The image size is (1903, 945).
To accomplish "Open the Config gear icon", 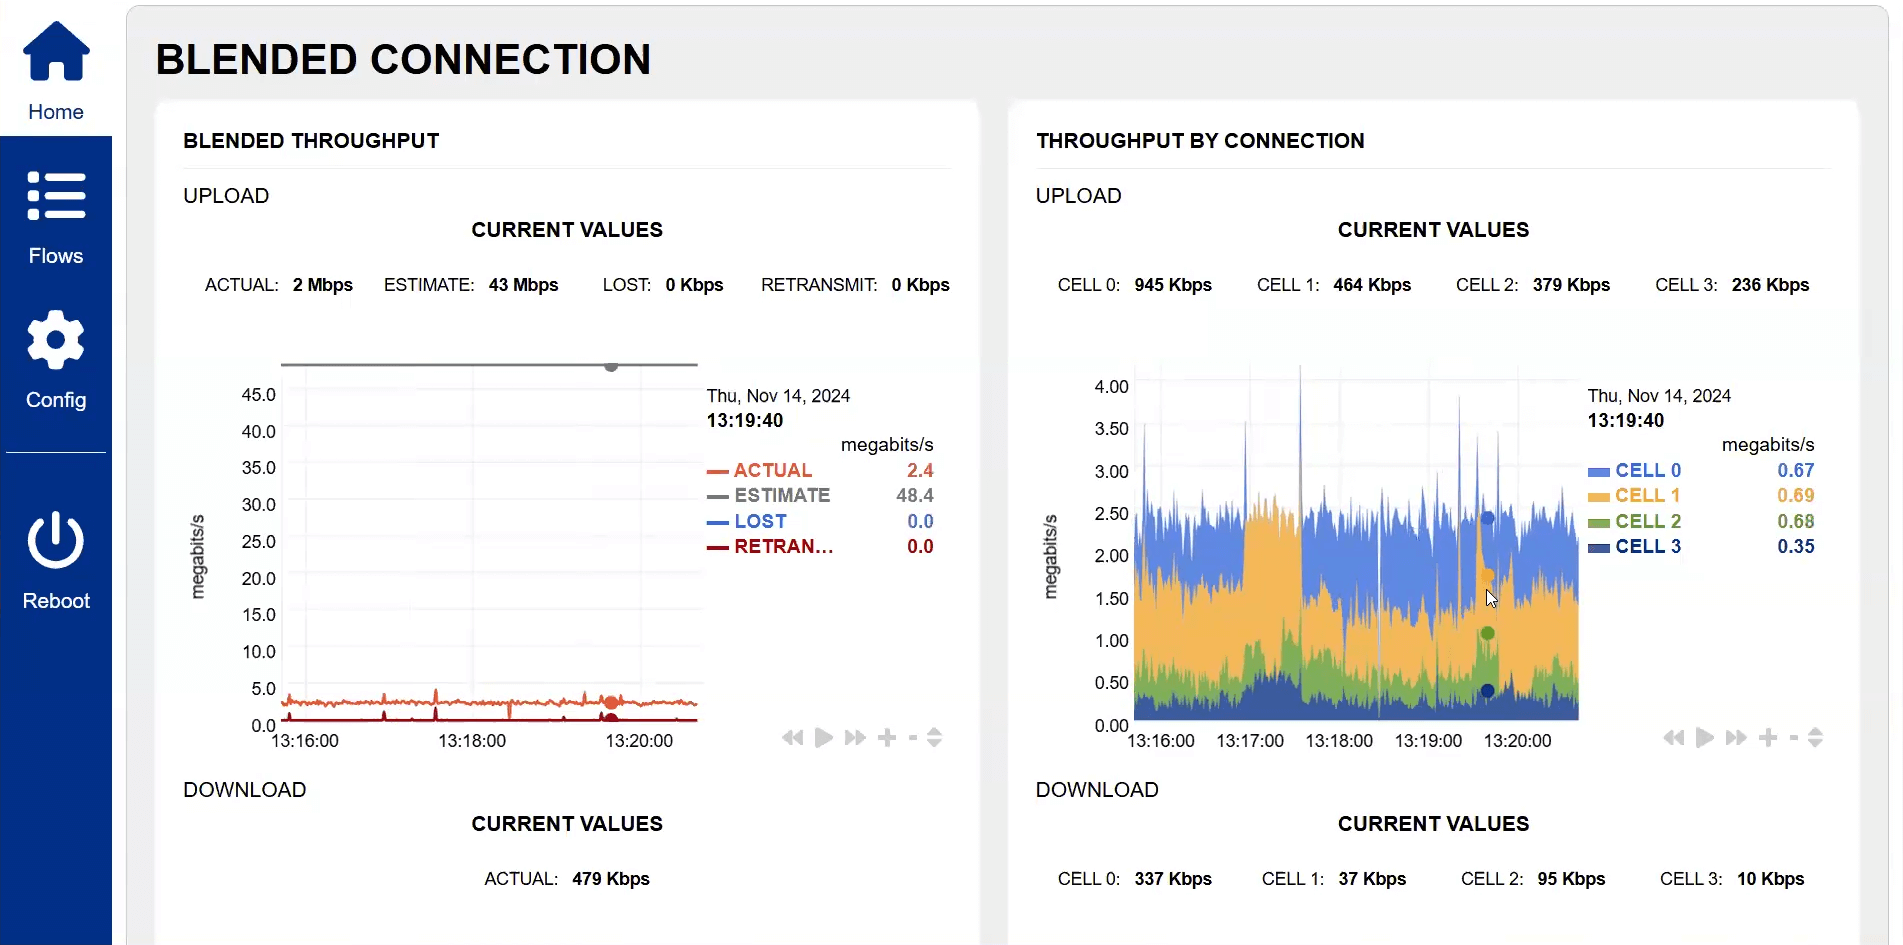I will (56, 340).
